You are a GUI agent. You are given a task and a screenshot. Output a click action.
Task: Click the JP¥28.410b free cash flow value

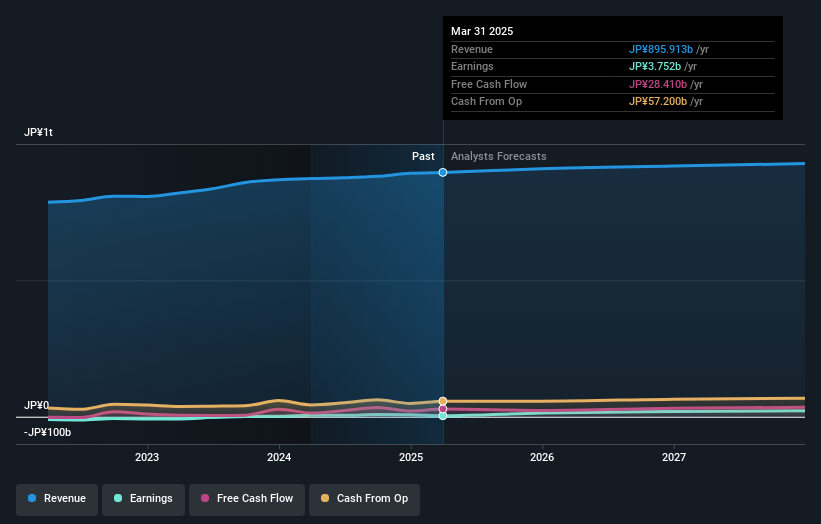(658, 84)
